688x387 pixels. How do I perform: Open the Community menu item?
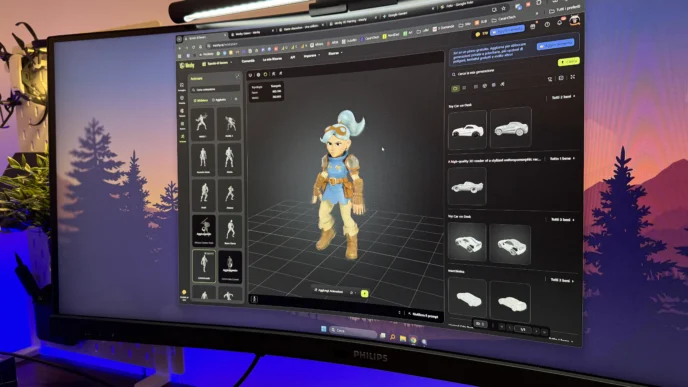pos(248,61)
